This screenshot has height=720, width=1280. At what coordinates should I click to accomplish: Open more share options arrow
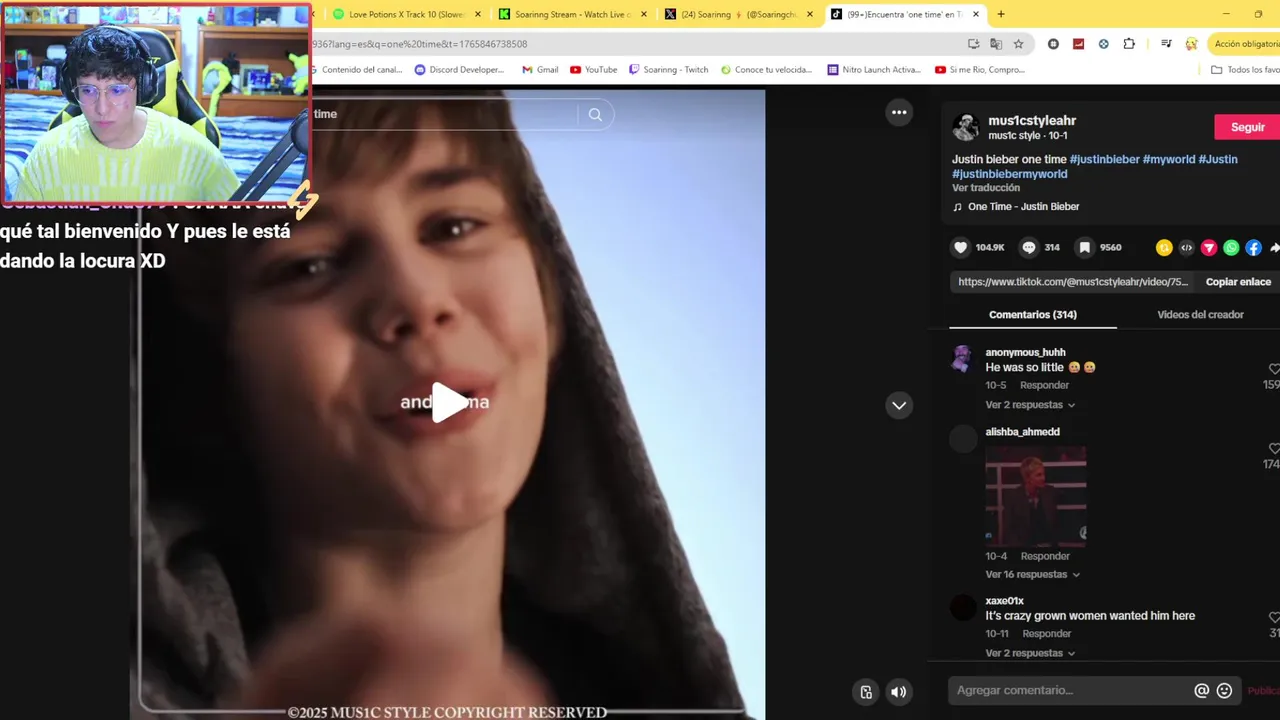pyautogui.click(x=1274, y=248)
